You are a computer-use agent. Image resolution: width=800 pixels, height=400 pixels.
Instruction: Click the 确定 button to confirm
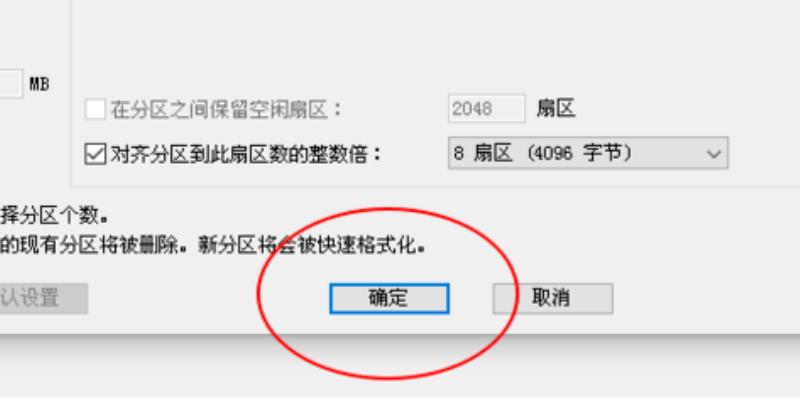click(389, 298)
